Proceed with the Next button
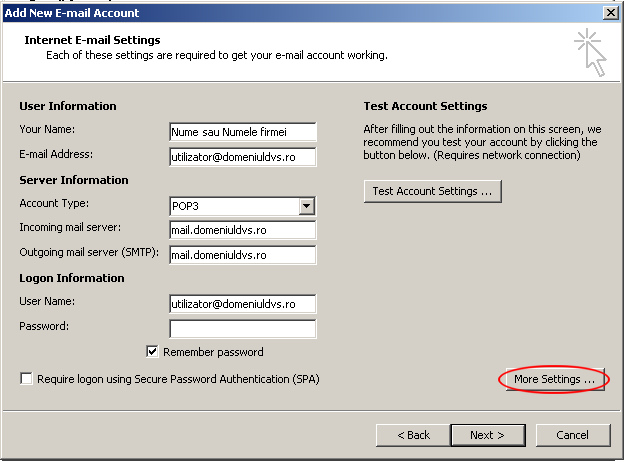Viewport: 625px width, 462px height. pos(488,435)
